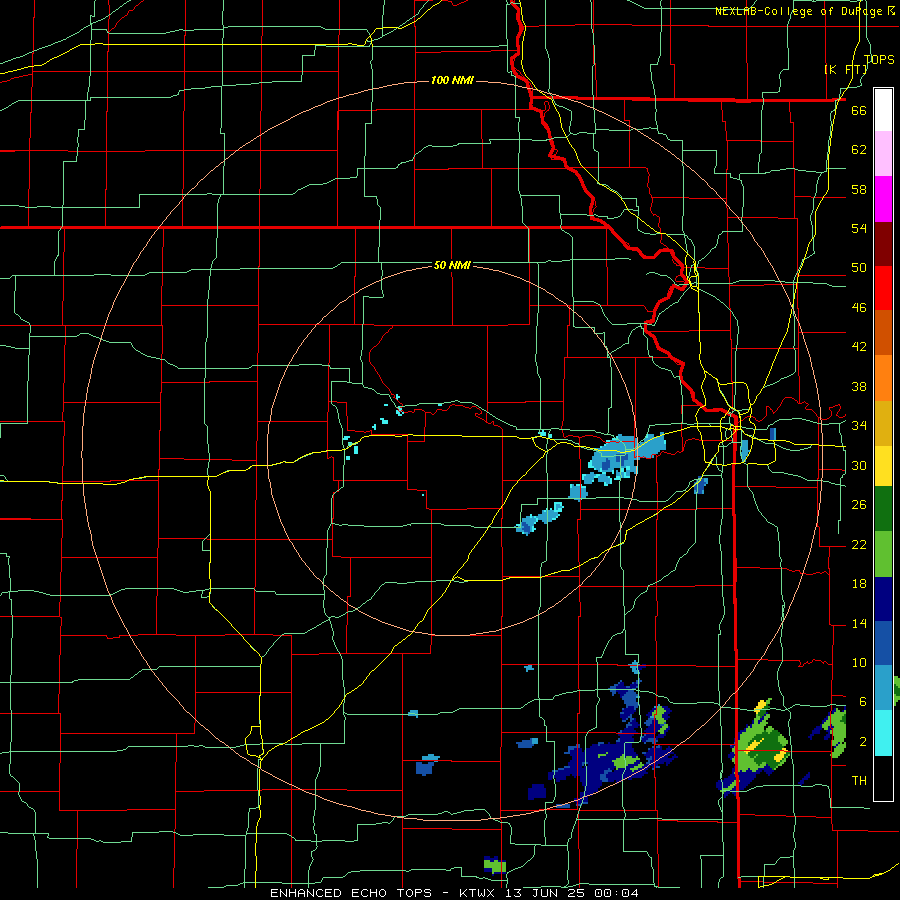Image resolution: width=900 pixels, height=900 pixels.
Task: Click the legend value 66
Action: 859,110
